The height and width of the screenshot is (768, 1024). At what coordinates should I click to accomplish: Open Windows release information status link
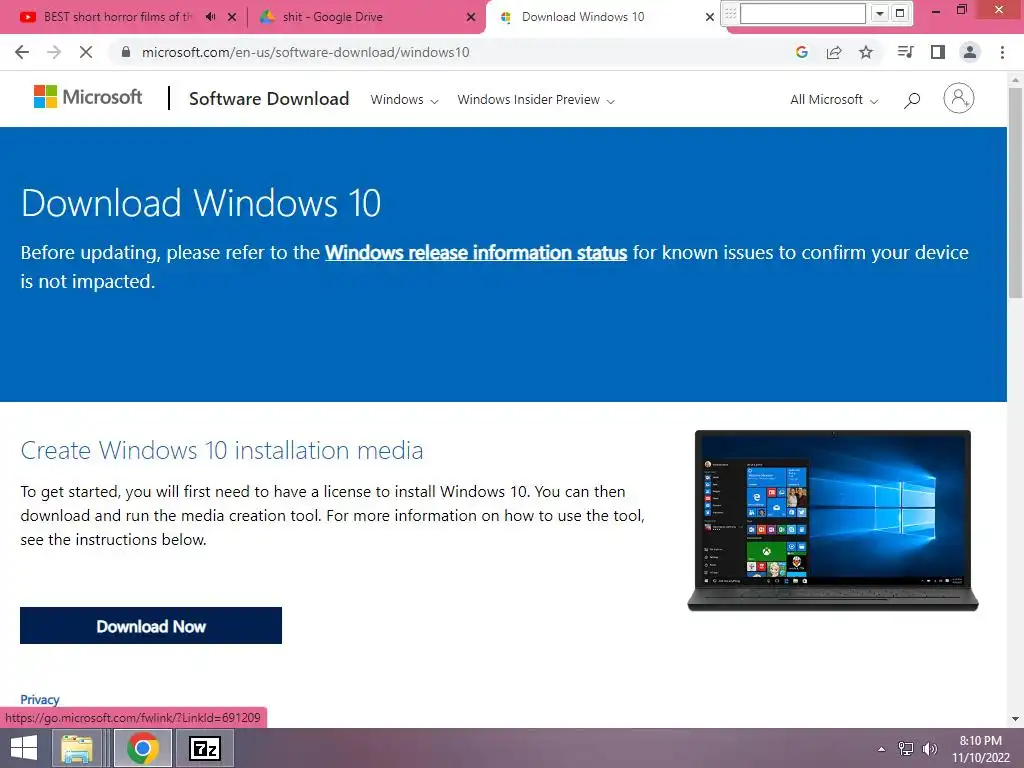click(476, 253)
